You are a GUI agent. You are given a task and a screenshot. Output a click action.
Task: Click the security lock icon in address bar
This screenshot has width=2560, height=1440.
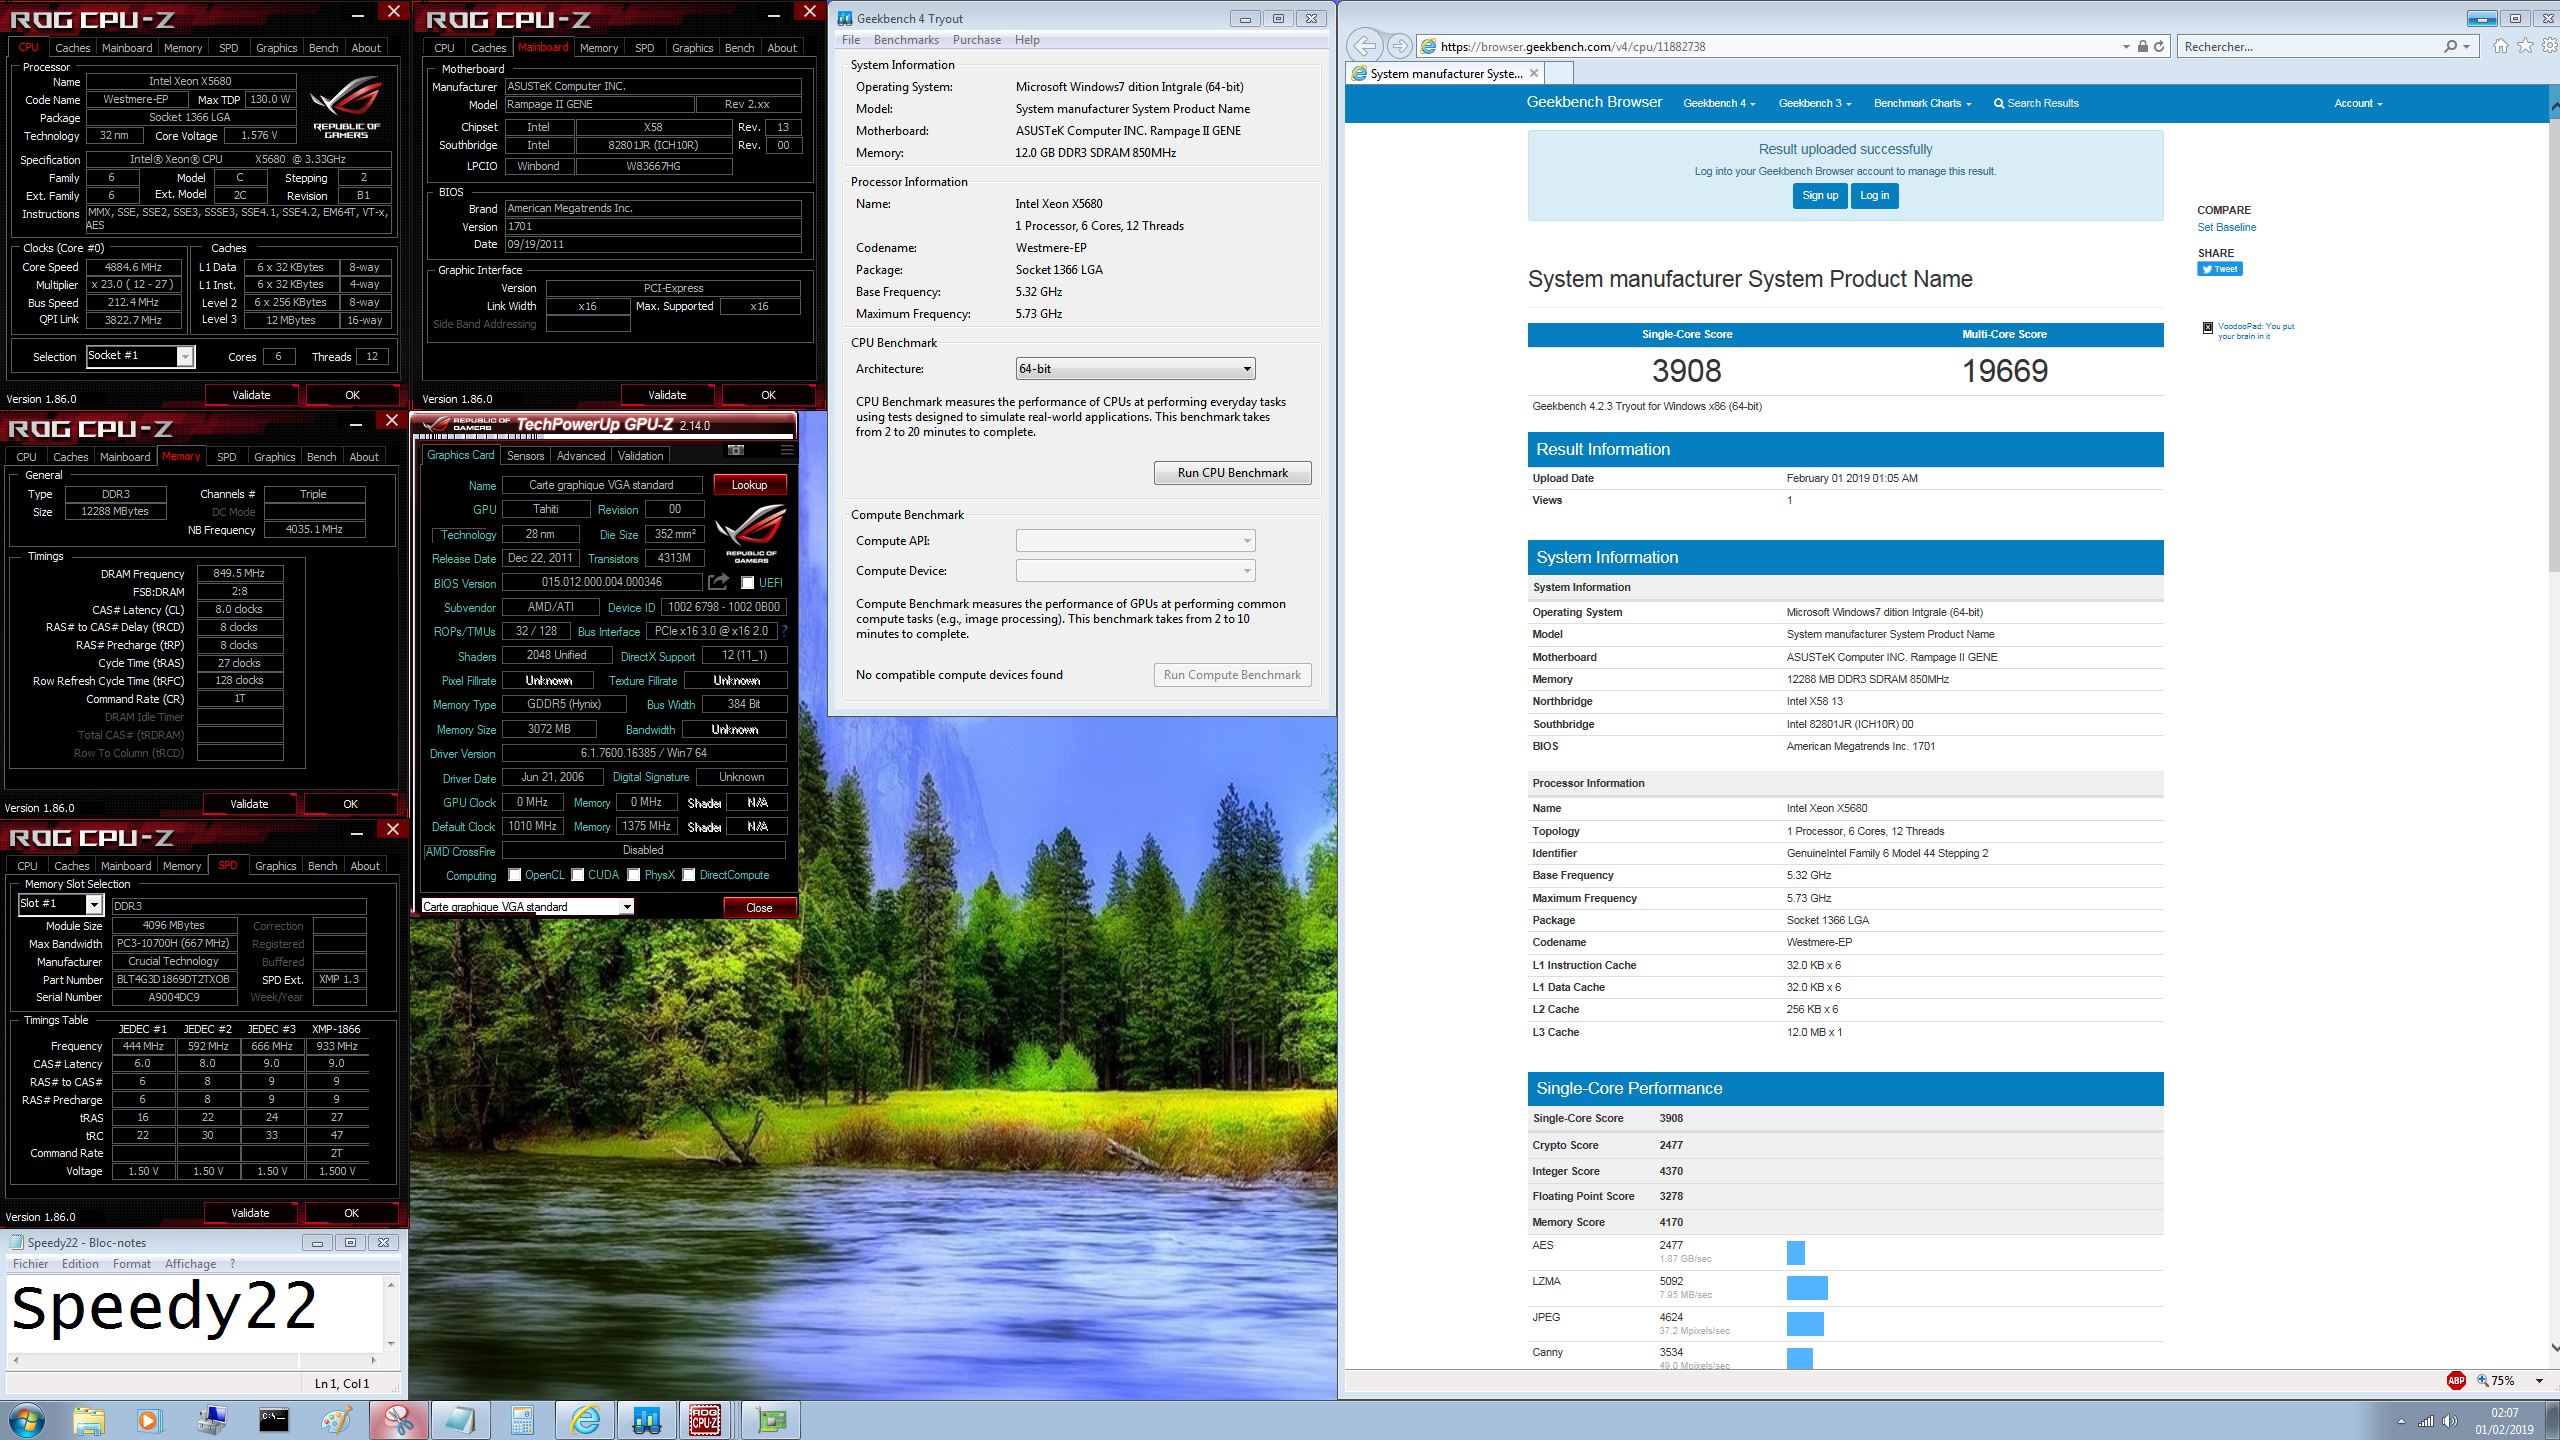point(2142,46)
